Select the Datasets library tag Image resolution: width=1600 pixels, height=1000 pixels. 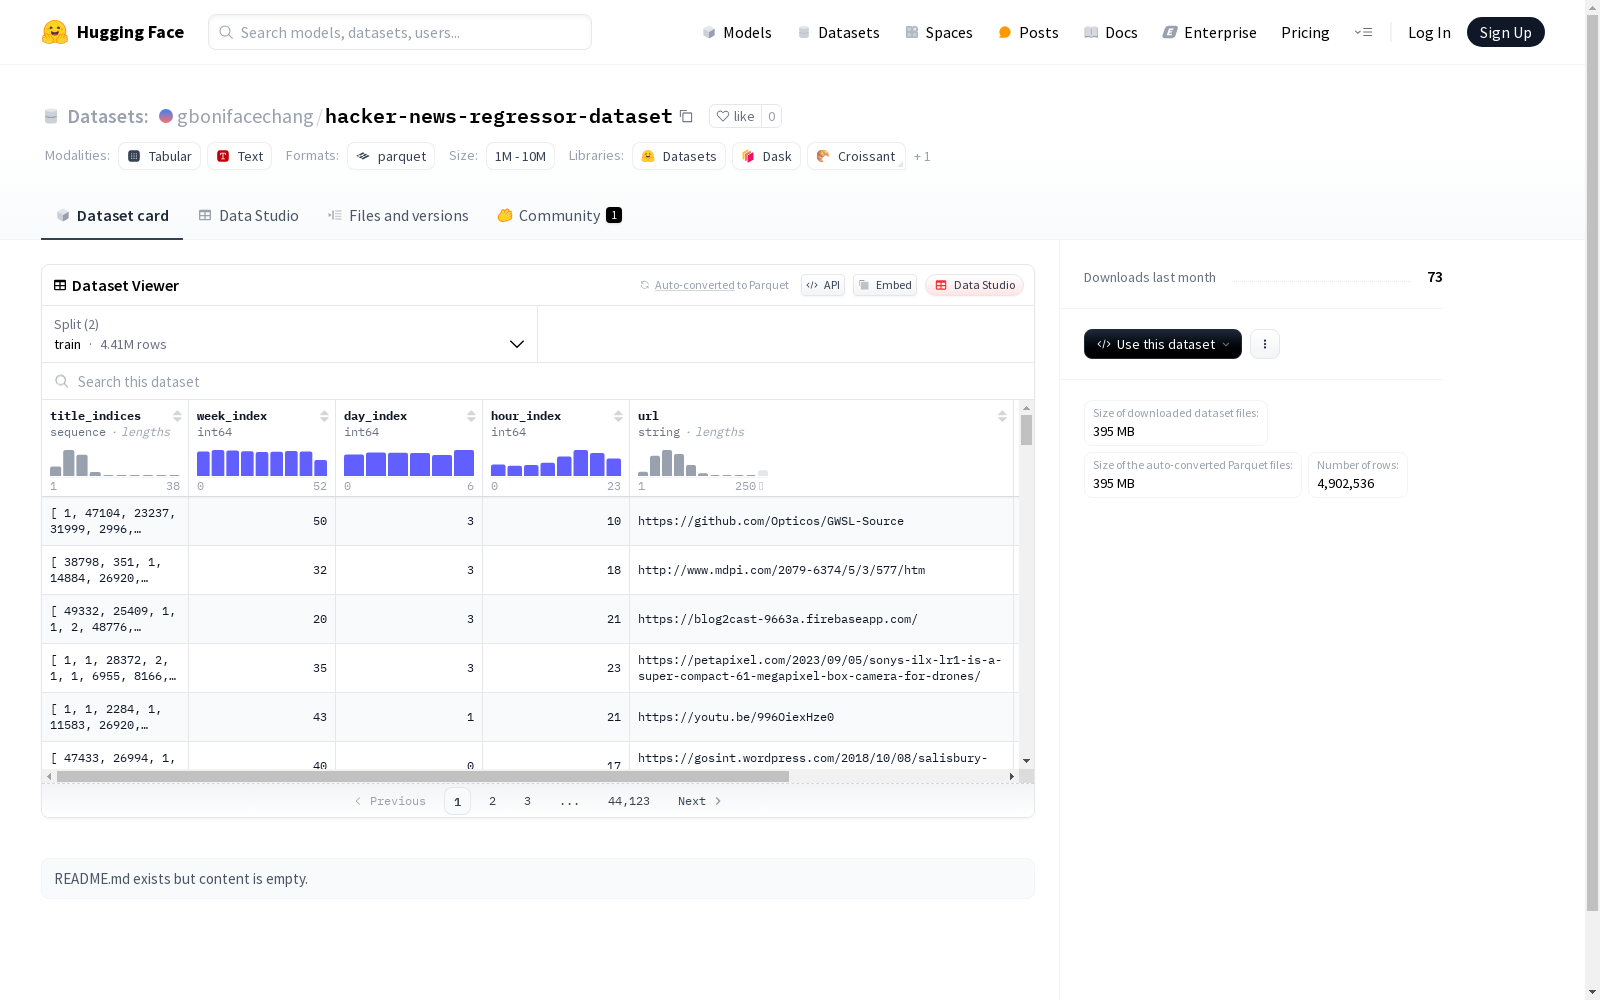(679, 156)
